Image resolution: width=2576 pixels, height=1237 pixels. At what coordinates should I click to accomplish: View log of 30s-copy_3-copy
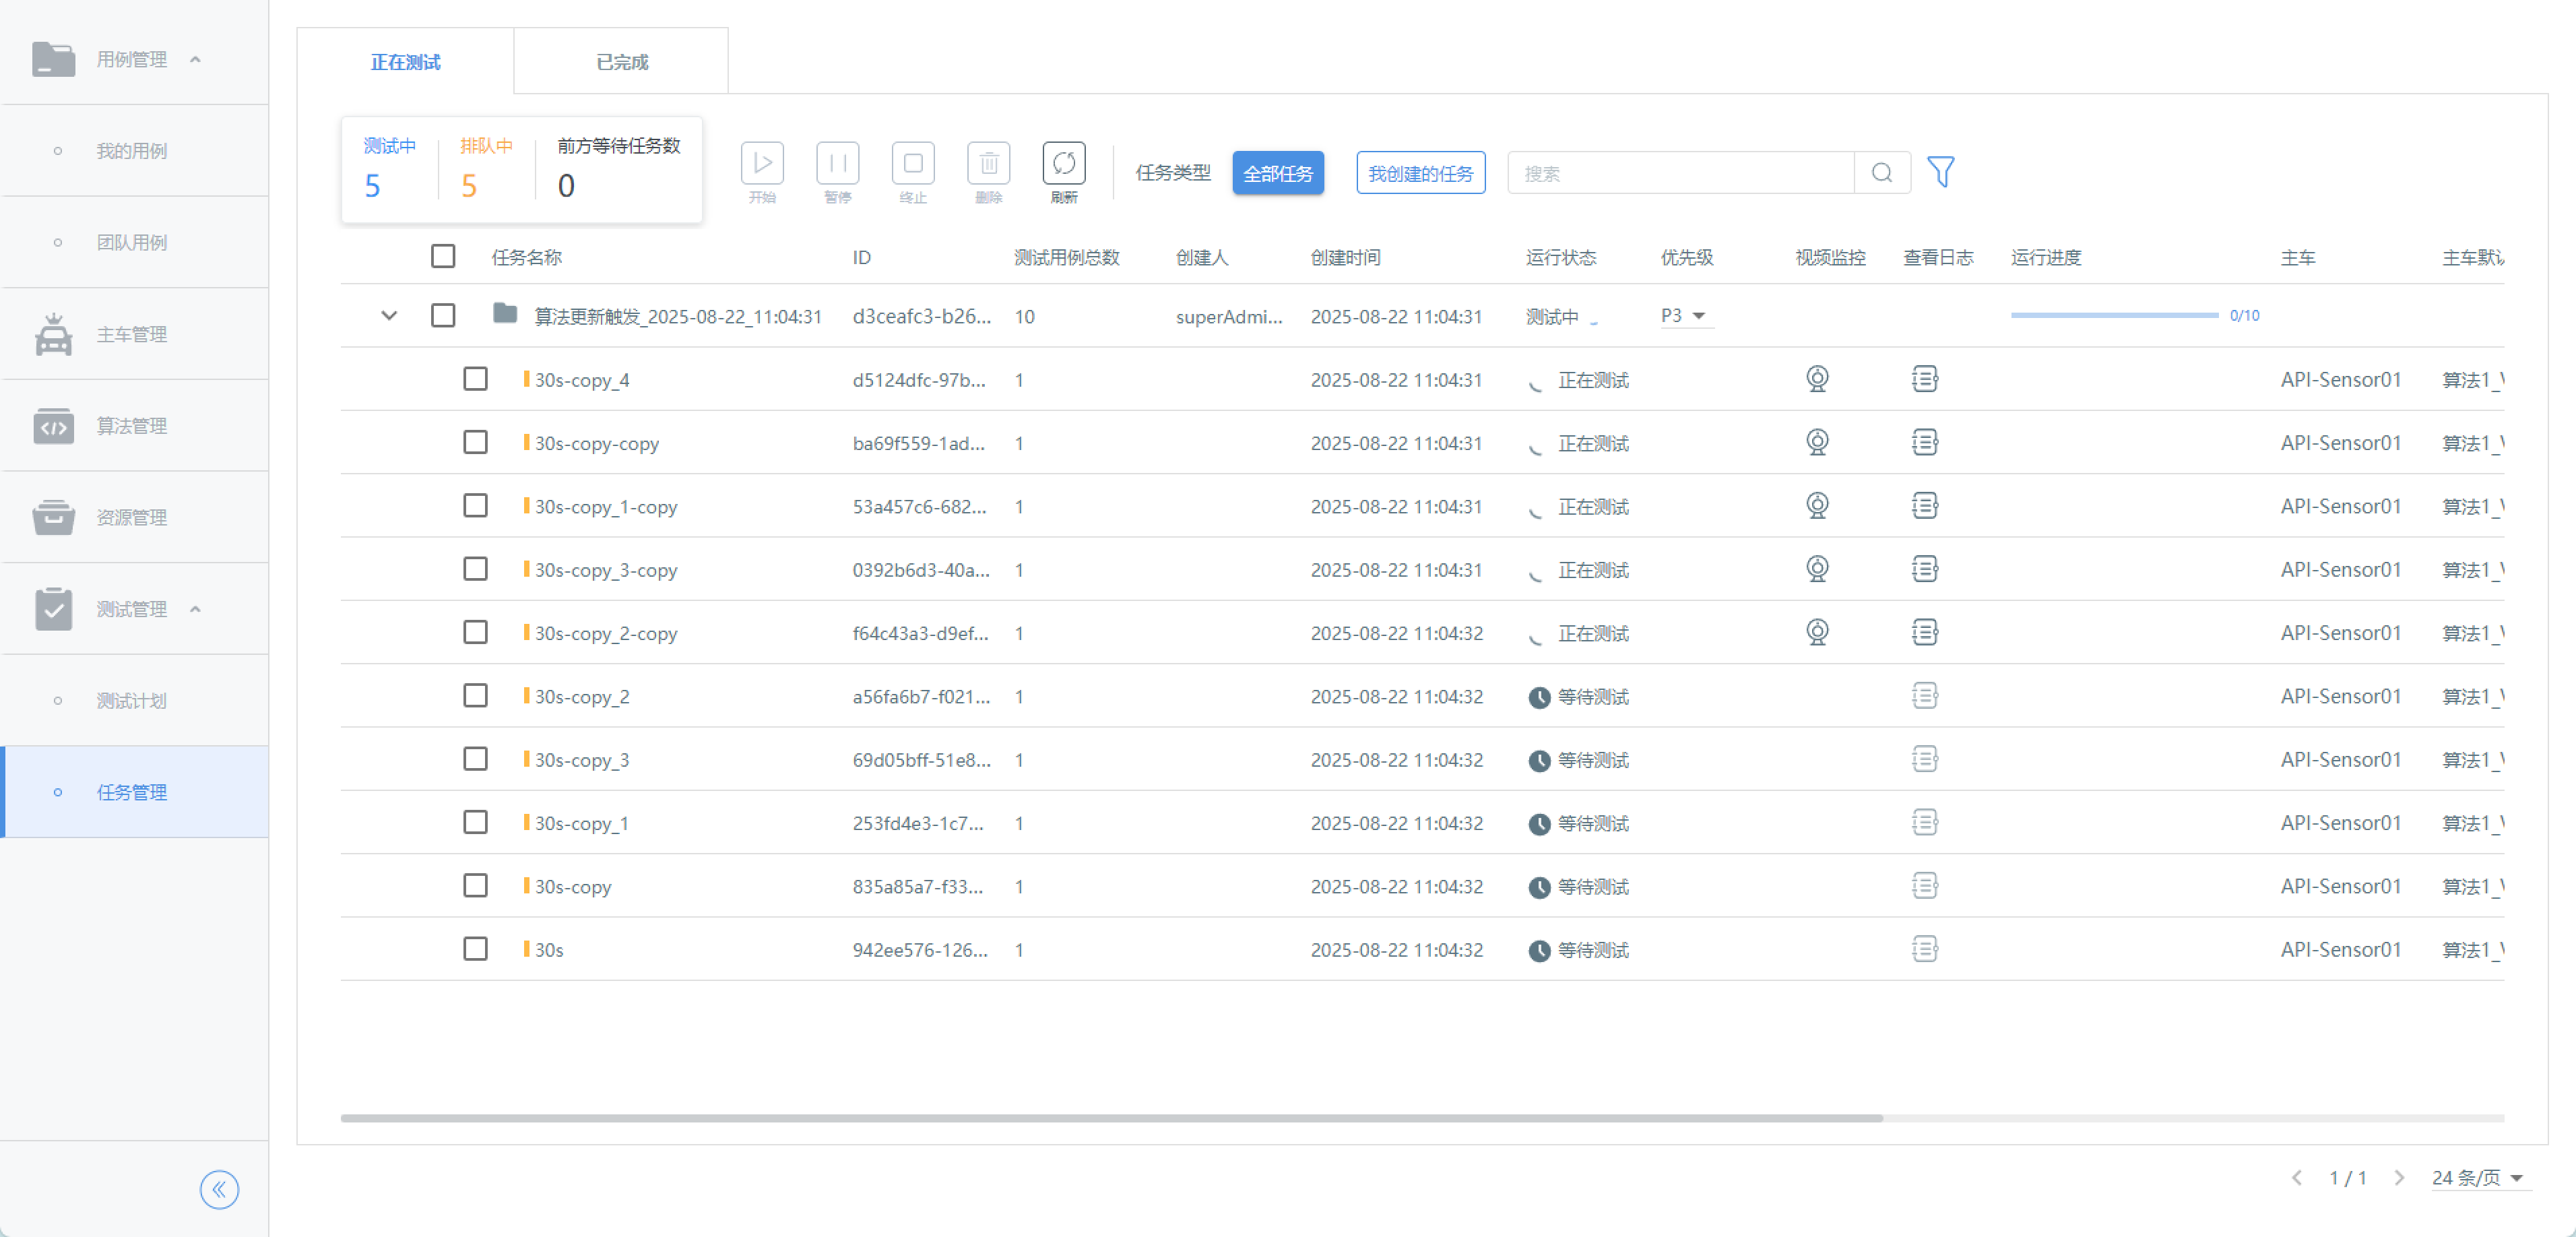click(1925, 569)
